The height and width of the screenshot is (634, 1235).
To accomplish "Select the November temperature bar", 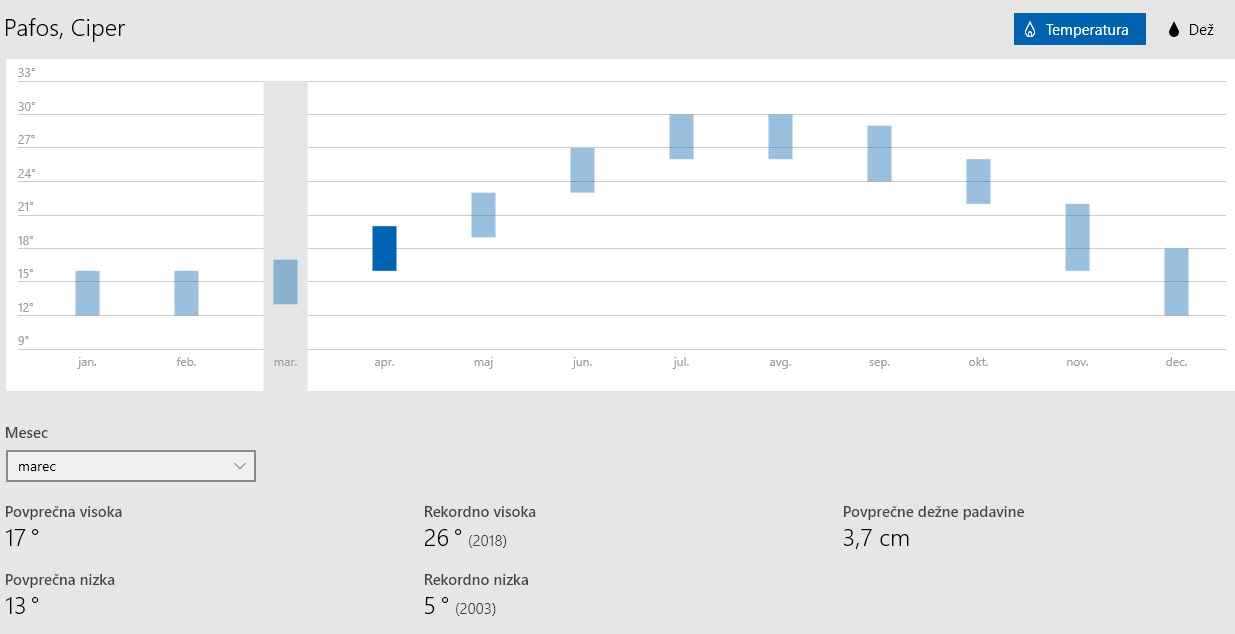I will pyautogui.click(x=1077, y=237).
